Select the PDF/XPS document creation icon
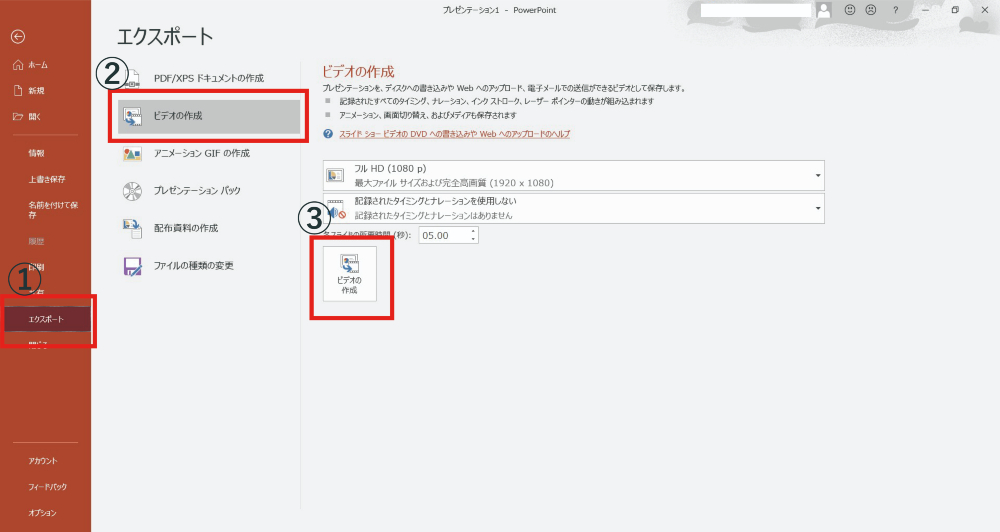This screenshot has height=532, width=1000. pos(132,78)
